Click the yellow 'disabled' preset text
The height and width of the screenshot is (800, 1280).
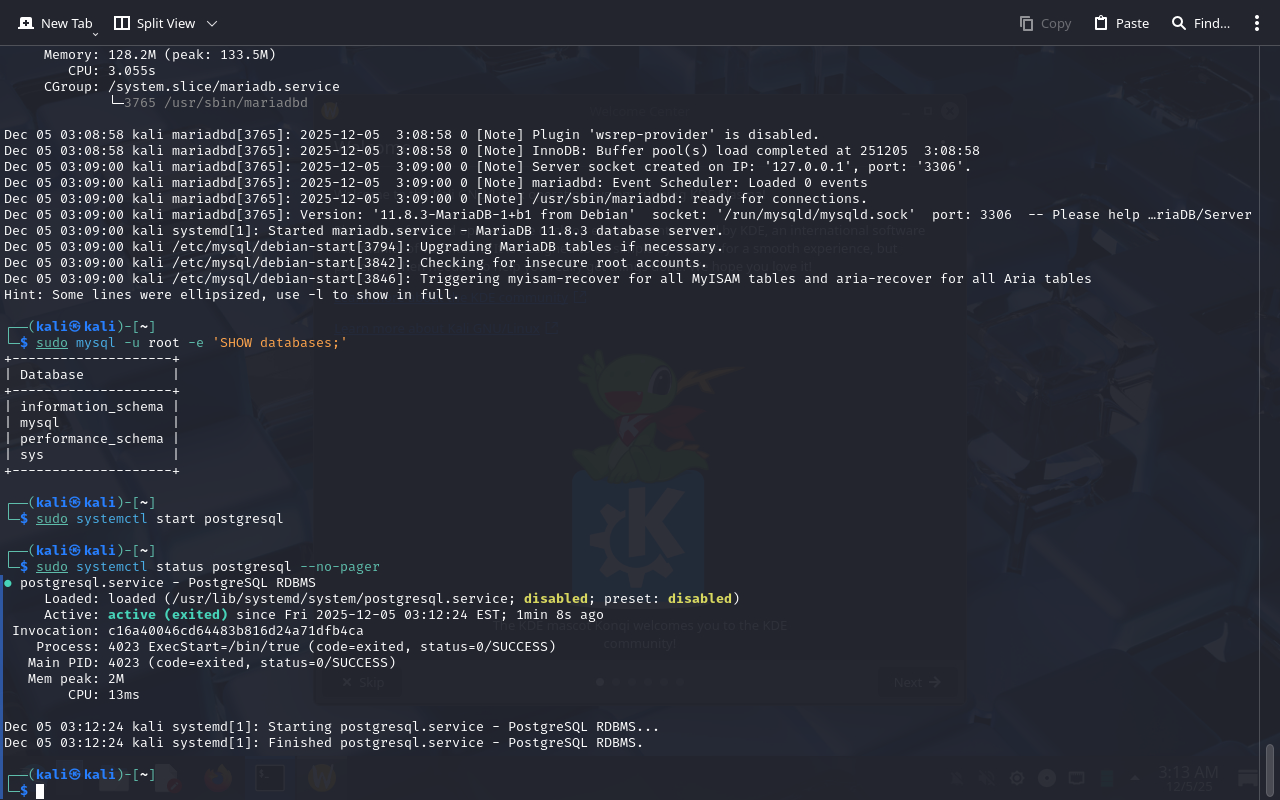click(x=700, y=599)
